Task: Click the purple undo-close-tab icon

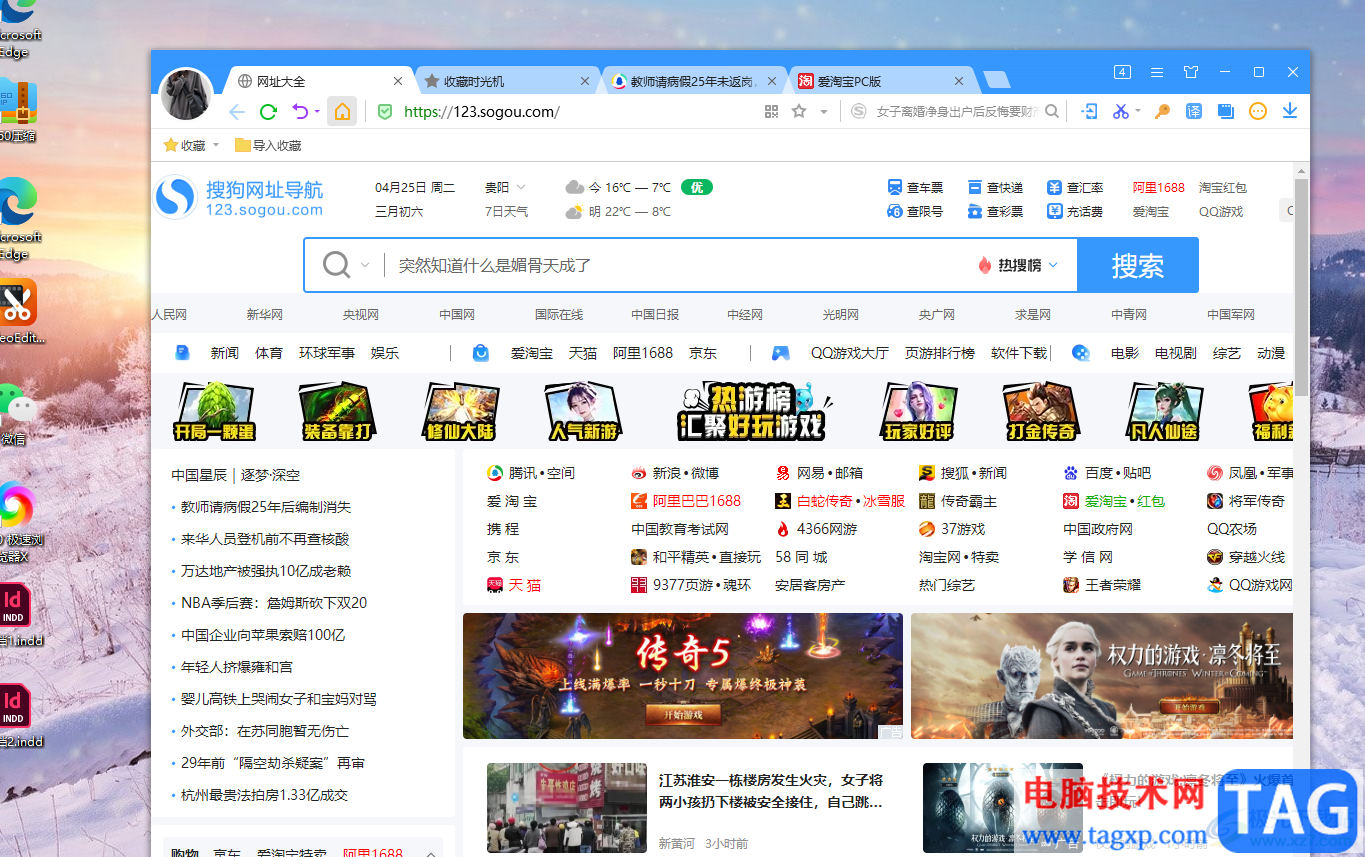Action: click(300, 112)
